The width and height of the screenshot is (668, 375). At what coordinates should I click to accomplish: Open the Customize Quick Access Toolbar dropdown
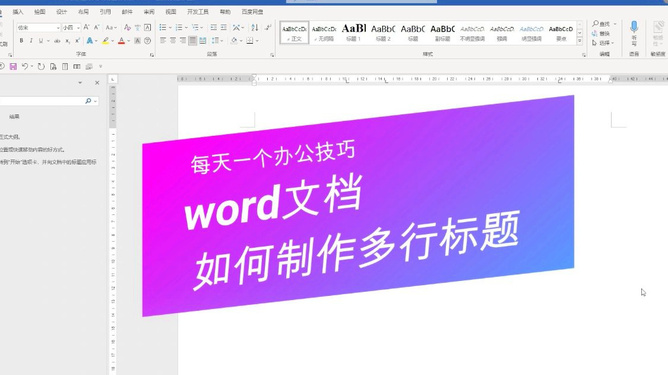101,66
